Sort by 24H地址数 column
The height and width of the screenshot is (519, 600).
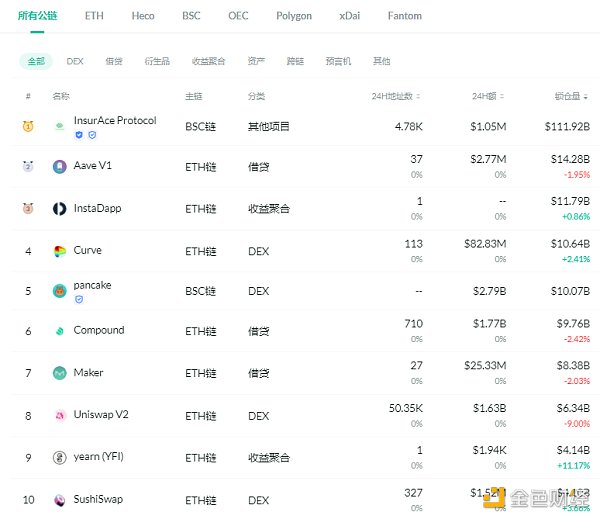pos(395,97)
